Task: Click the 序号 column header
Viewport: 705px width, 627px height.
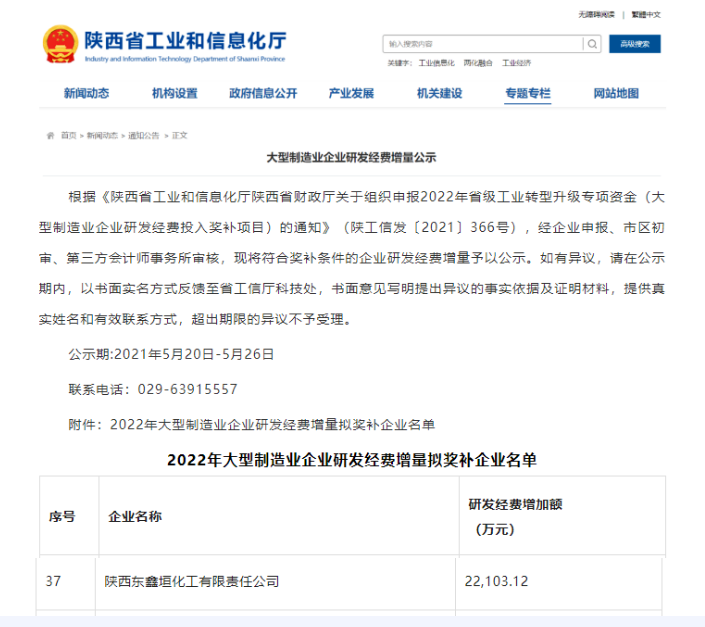Action: tap(62, 516)
